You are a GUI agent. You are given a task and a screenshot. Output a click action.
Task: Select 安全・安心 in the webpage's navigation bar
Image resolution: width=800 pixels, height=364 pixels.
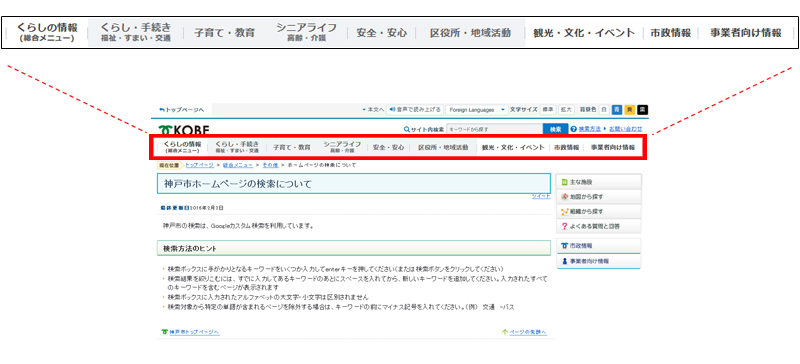(x=388, y=147)
